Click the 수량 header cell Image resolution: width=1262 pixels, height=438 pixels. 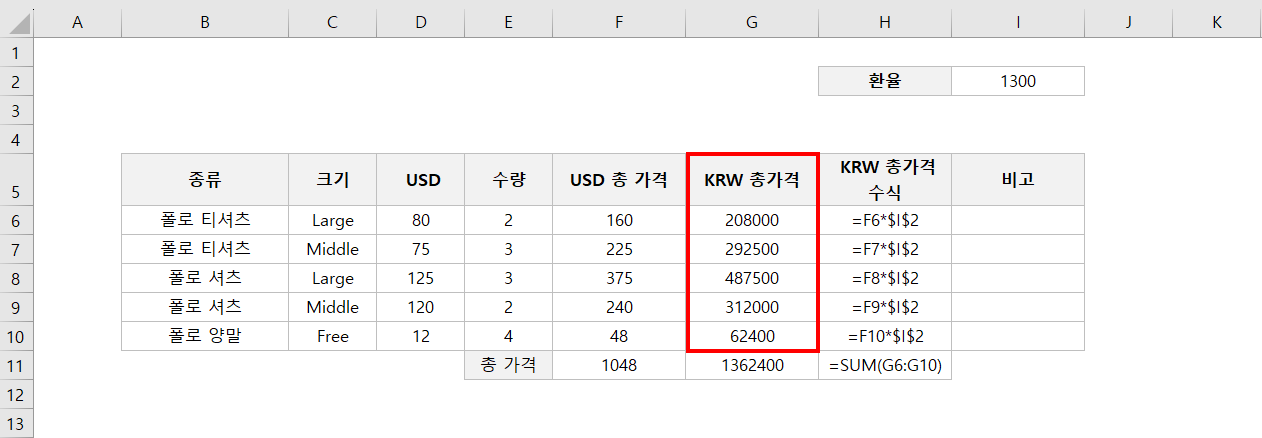[508, 180]
